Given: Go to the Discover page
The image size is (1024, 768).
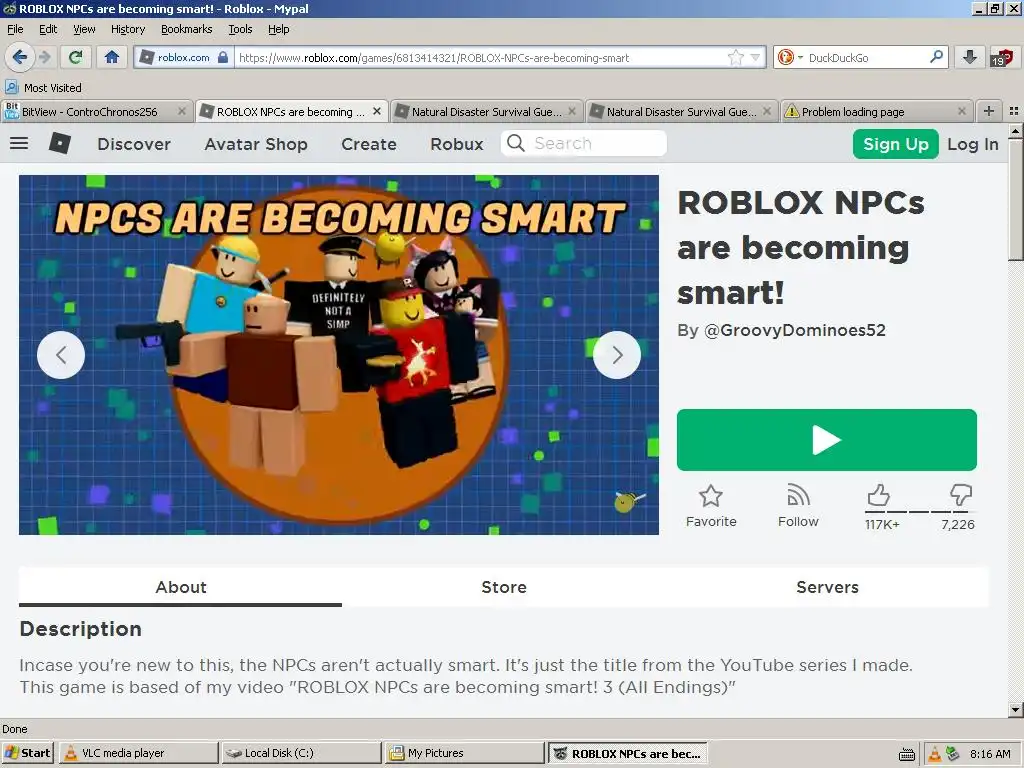Looking at the screenshot, I should pyautogui.click(x=134, y=144).
